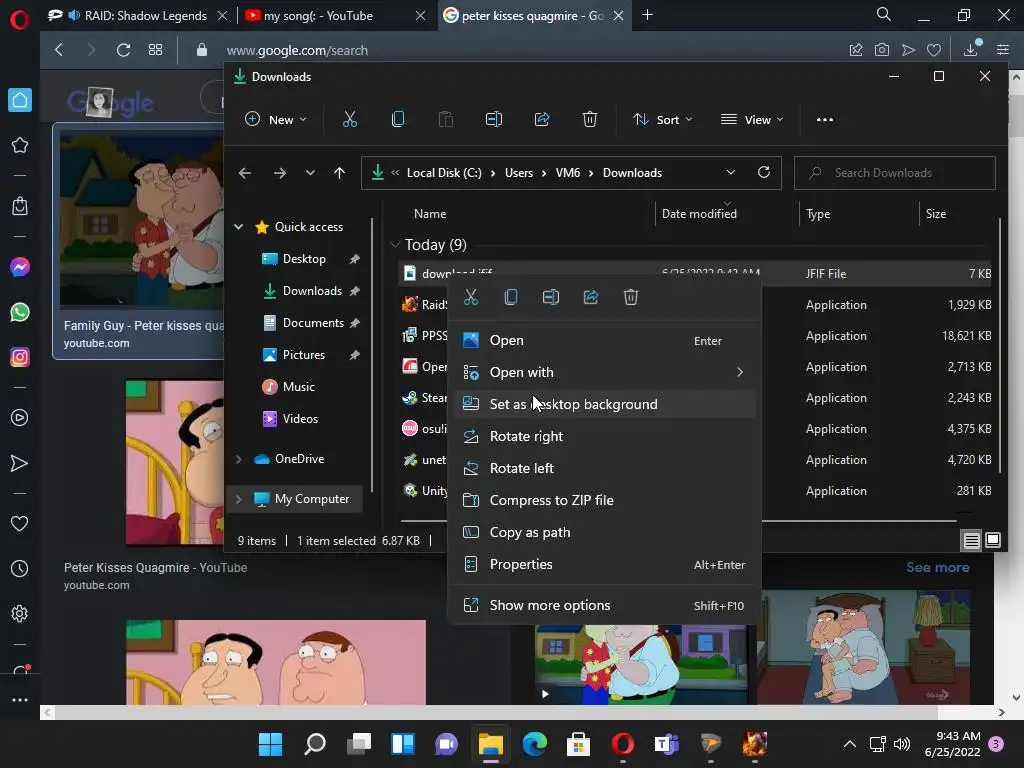Choose Rotate right
Viewport: 1024px width, 768px height.
pos(605,436)
